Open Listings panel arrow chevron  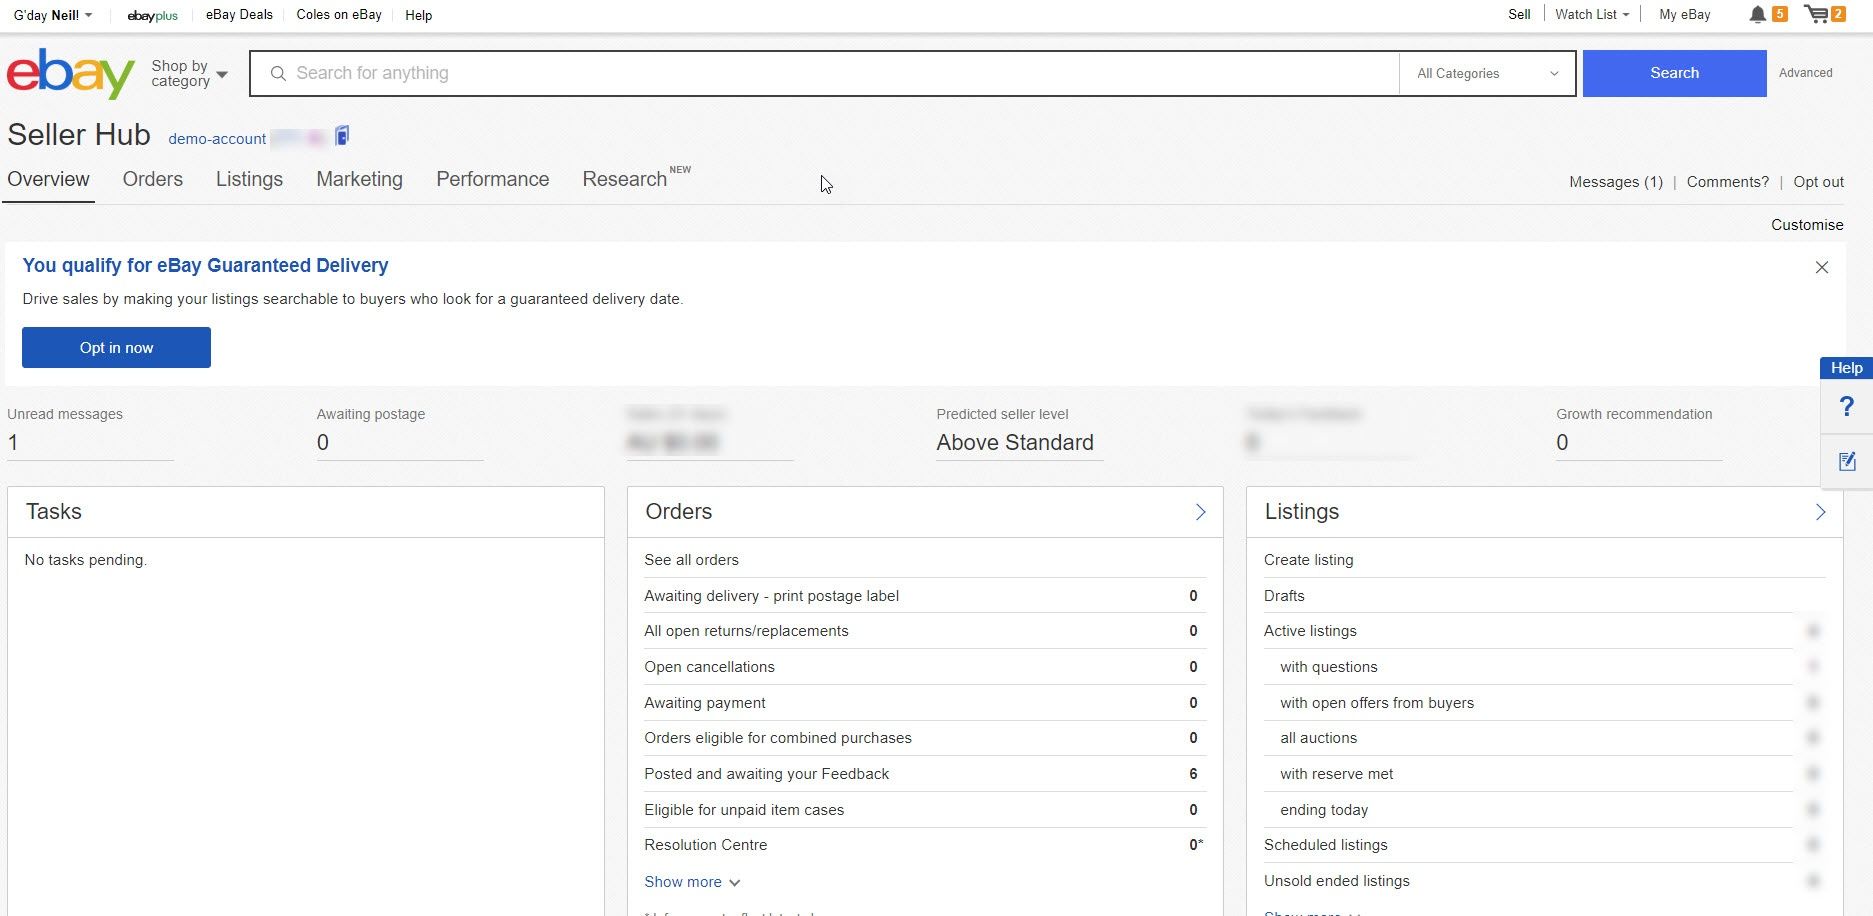(1820, 512)
